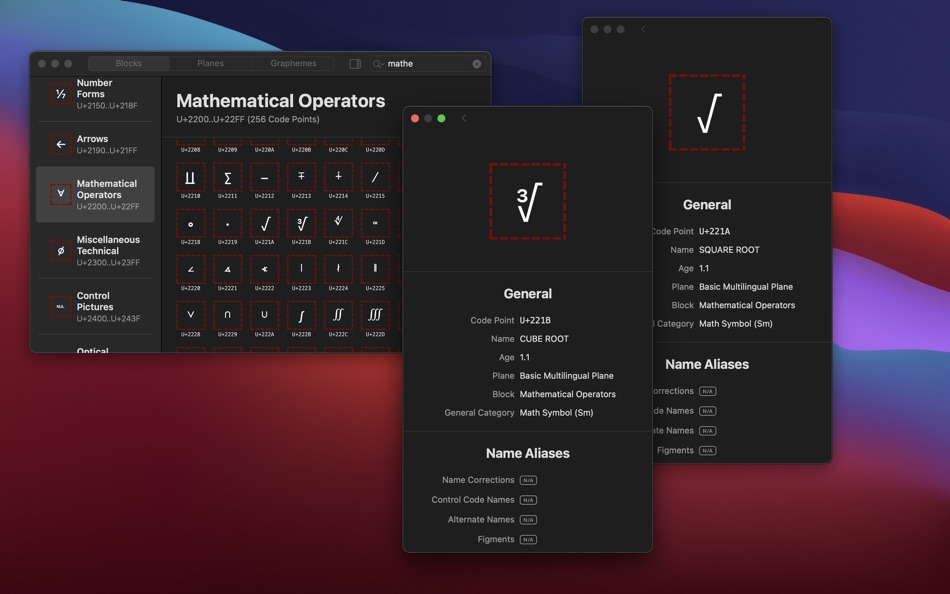Go back in the SQUARE ROOT window

[x=643, y=29]
